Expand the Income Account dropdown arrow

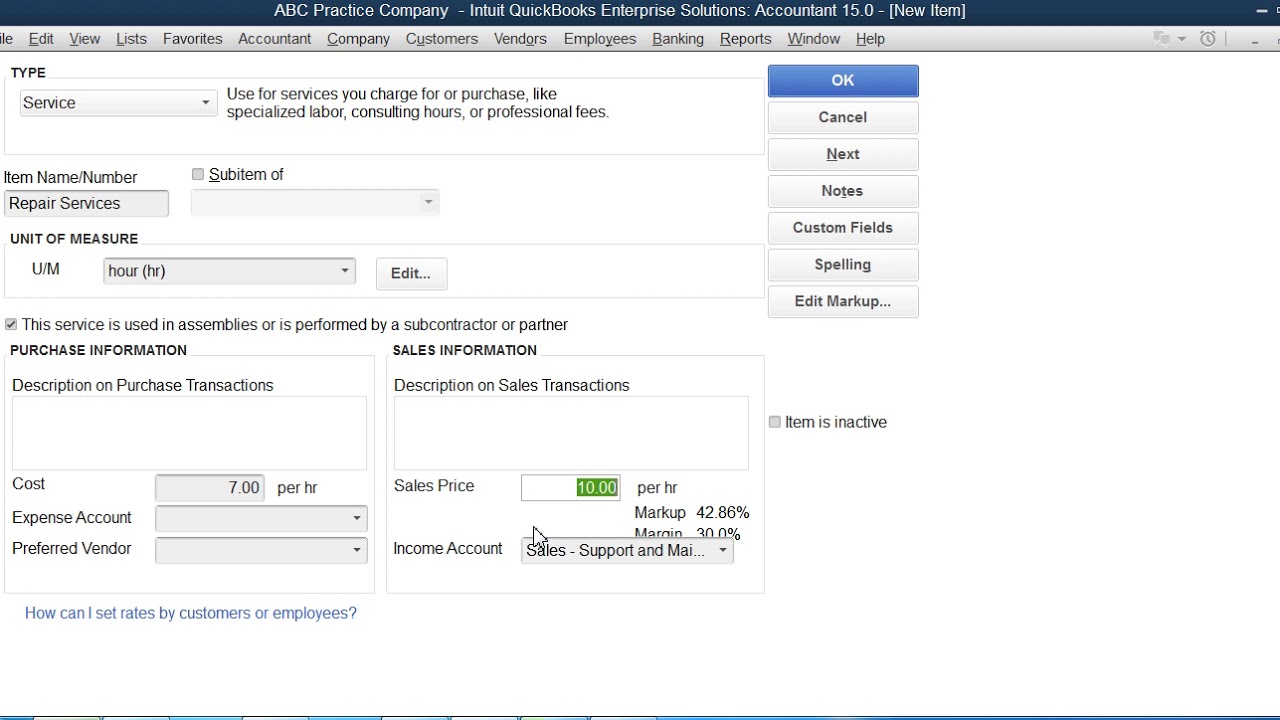[723, 550]
